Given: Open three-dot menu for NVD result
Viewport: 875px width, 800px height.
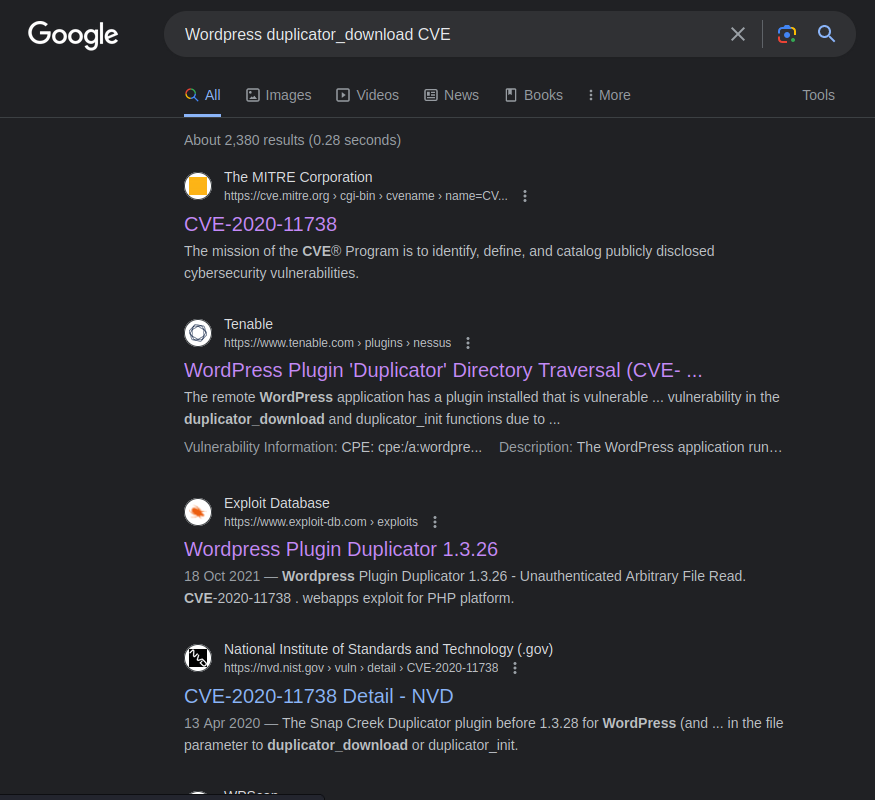Looking at the screenshot, I should pos(515,668).
